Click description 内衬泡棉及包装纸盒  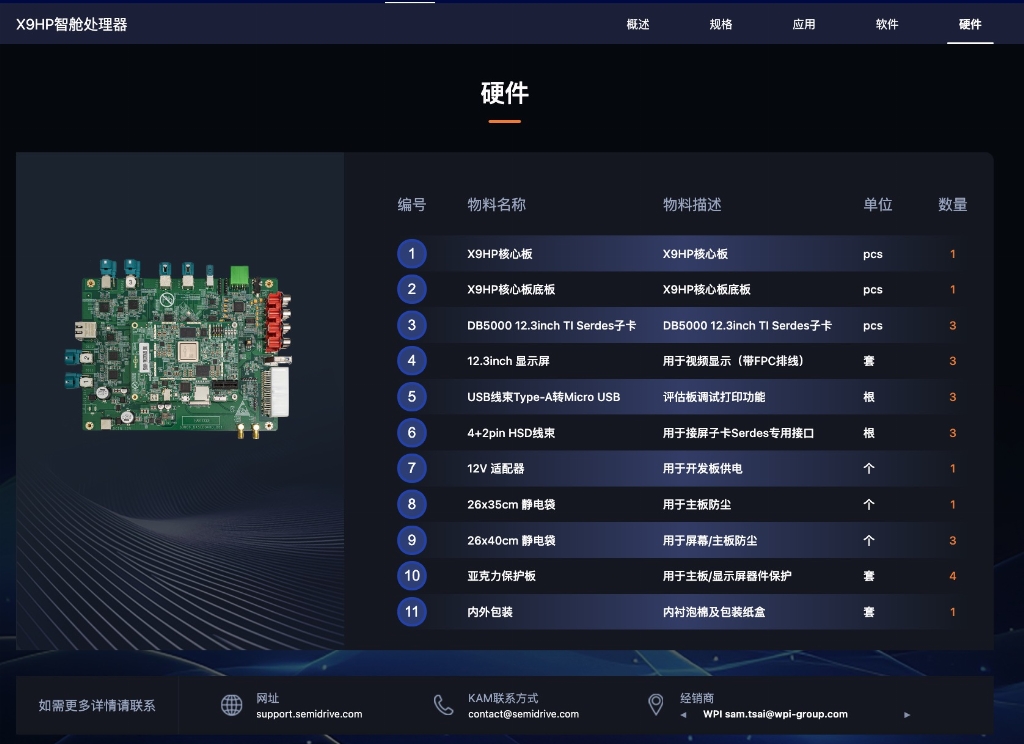pyautogui.click(x=714, y=612)
